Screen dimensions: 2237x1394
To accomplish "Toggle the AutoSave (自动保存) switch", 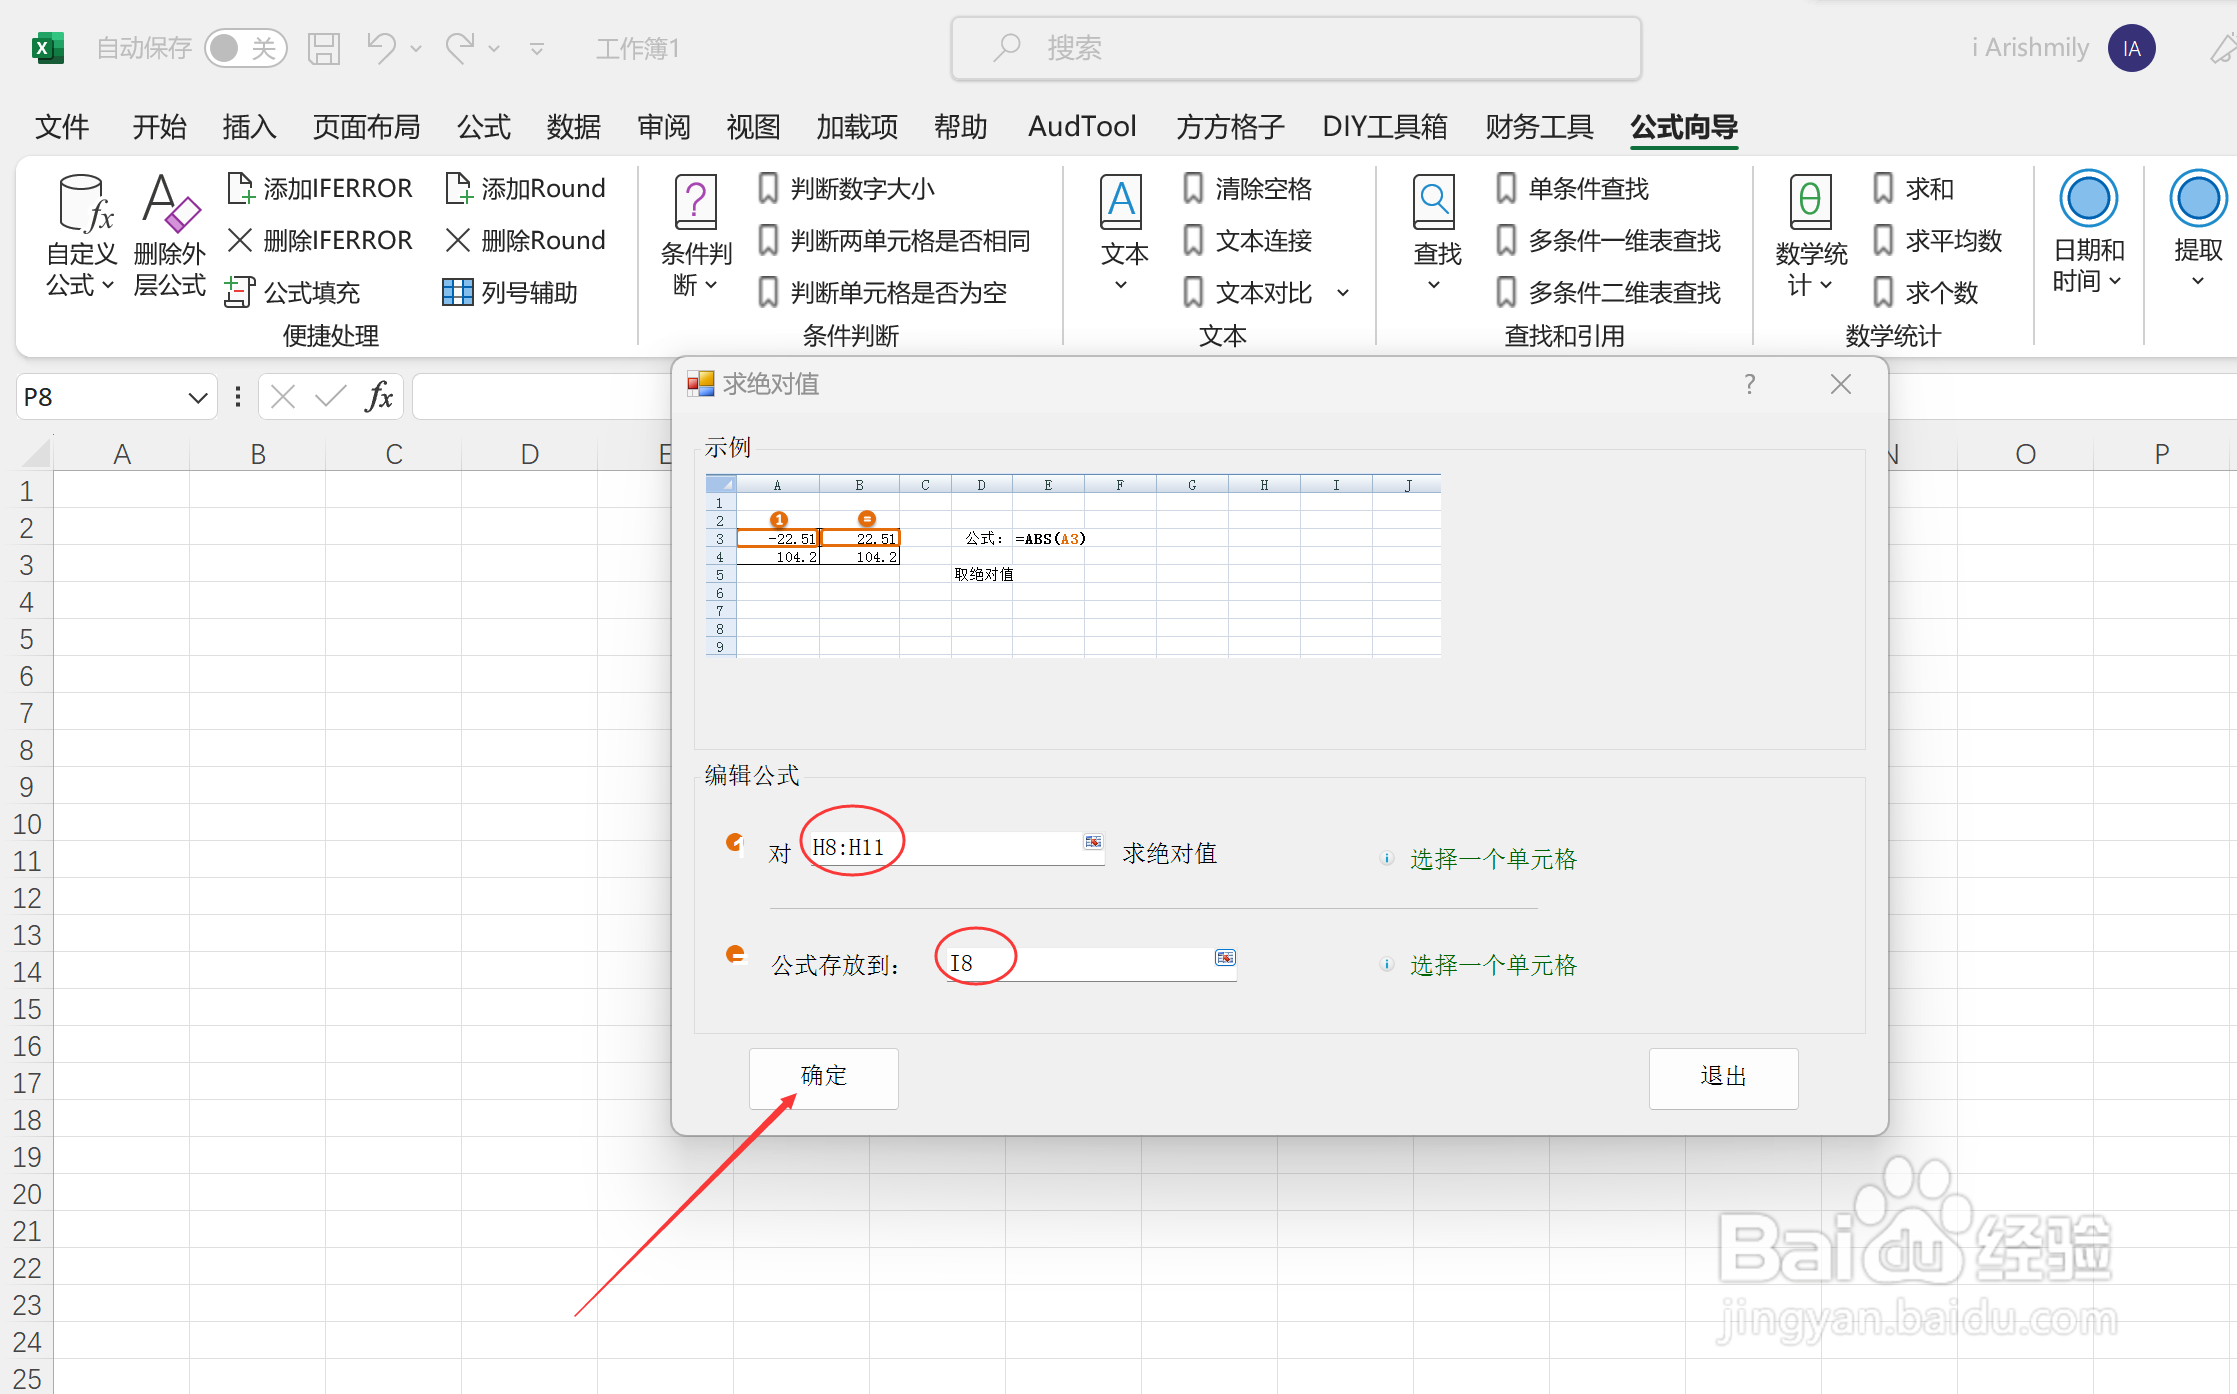I will (x=245, y=48).
